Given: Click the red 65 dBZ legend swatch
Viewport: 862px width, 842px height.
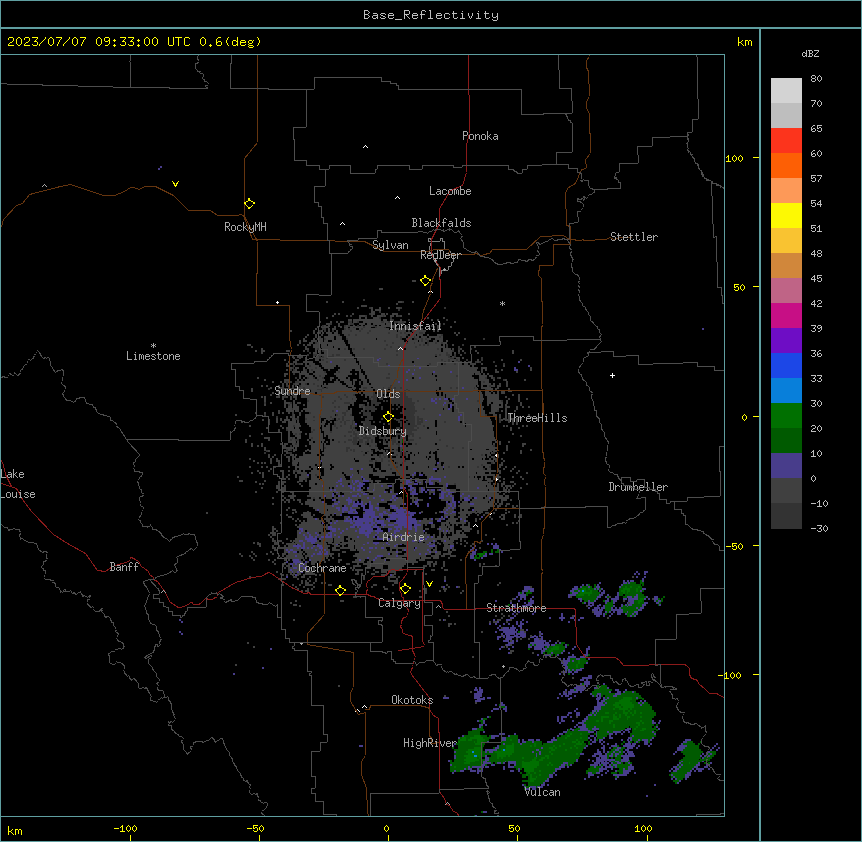Looking at the screenshot, I should click(x=786, y=141).
